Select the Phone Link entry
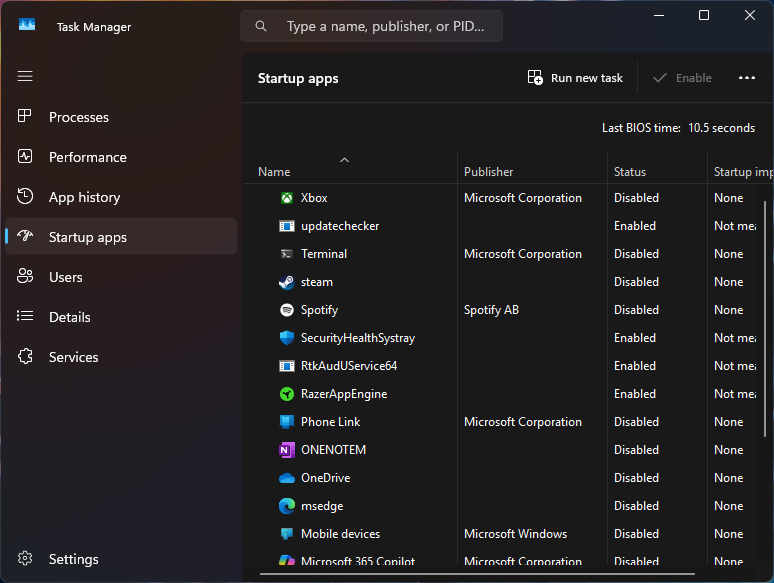The width and height of the screenshot is (774, 583). 330,422
